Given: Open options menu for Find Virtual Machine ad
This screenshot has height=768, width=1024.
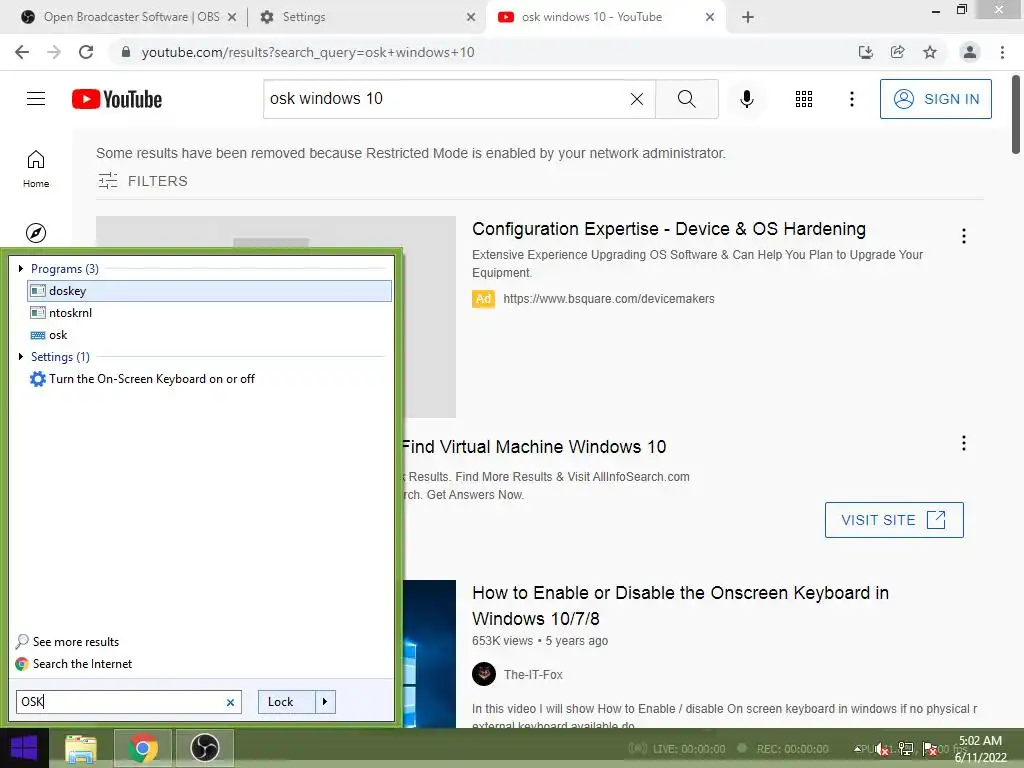Looking at the screenshot, I should (964, 443).
